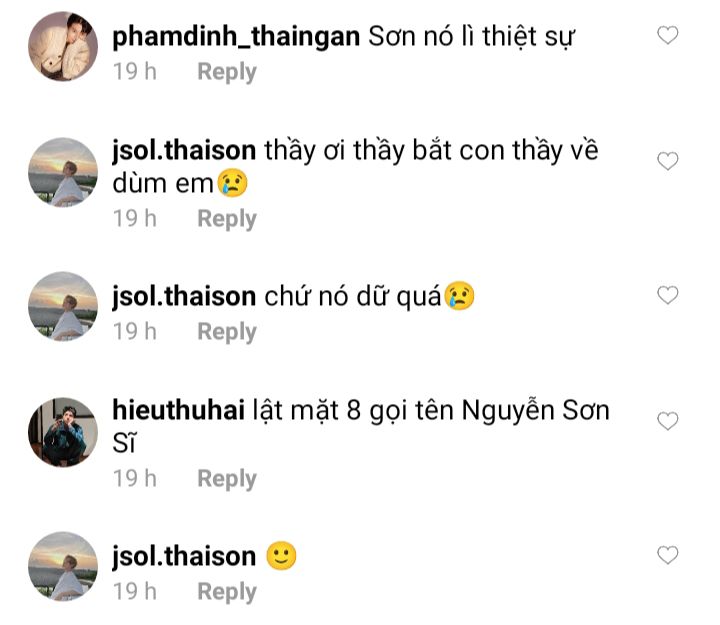This screenshot has width=720, height=625.
Task: Open jsol.thaison avatar beside 'chứ nó dữ quá'
Action: [x=63, y=306]
